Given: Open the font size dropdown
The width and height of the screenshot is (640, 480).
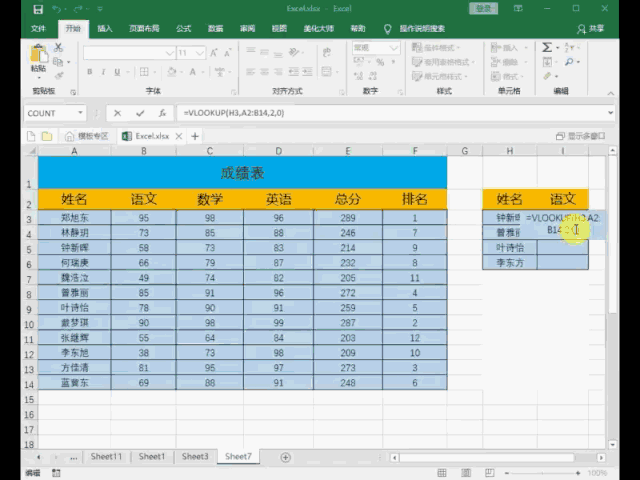Looking at the screenshot, I should pos(200,53).
